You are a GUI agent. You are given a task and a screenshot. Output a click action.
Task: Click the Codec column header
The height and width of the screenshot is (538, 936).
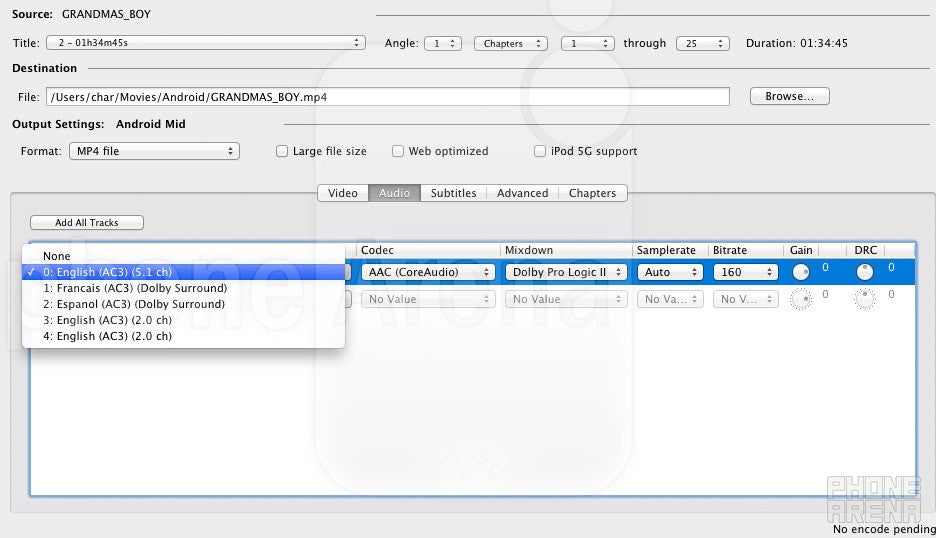tap(429, 250)
